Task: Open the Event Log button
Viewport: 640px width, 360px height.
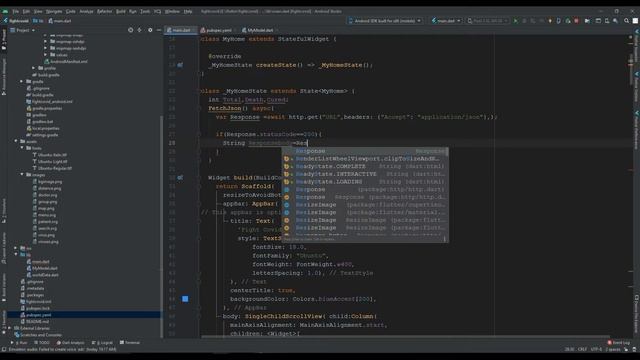Action: coord(618,343)
